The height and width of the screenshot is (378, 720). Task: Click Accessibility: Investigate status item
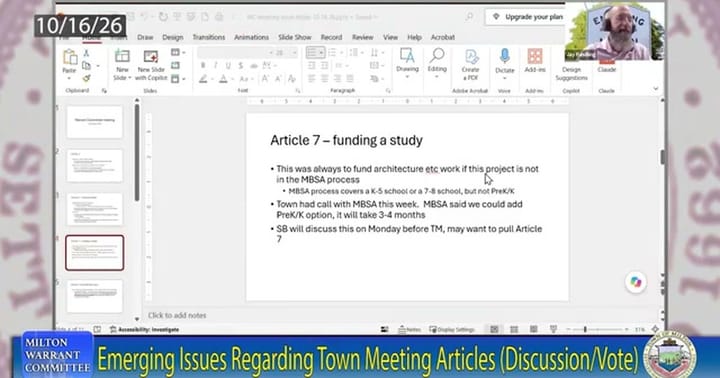click(x=144, y=329)
